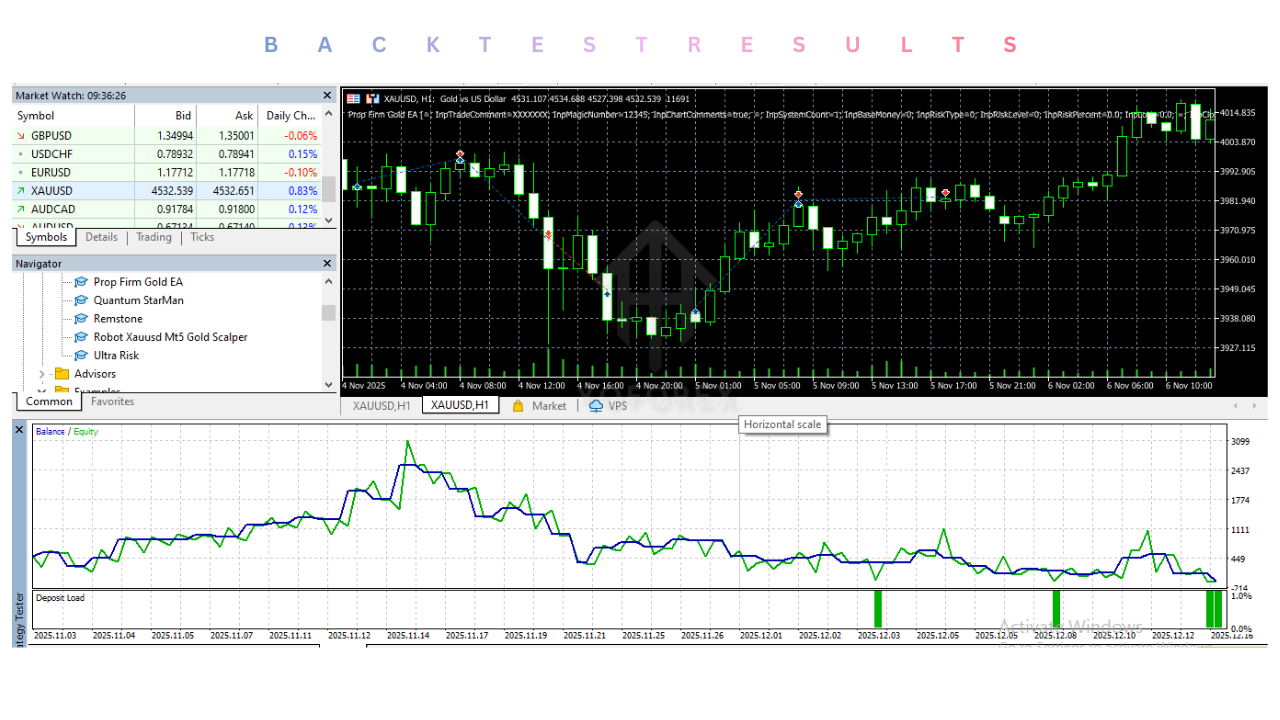This screenshot has width=1280, height=720.
Task: Click the Robot Xauusd Mt5 Gold Scalper icon
Action: coord(81,337)
